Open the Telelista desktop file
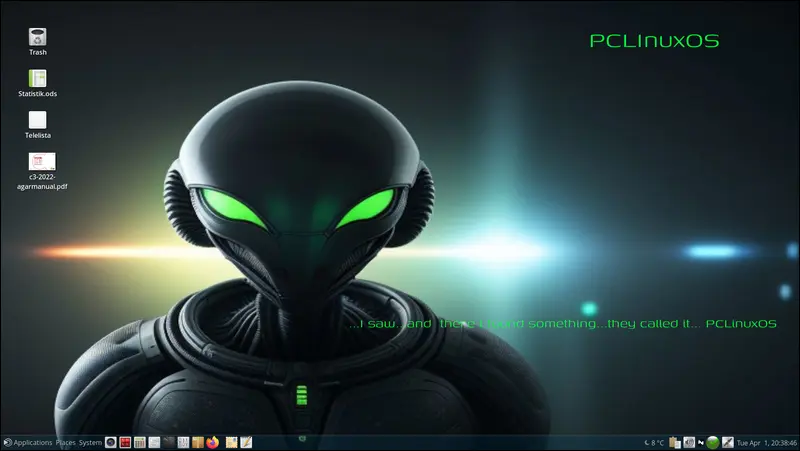The image size is (800, 451). click(37, 124)
